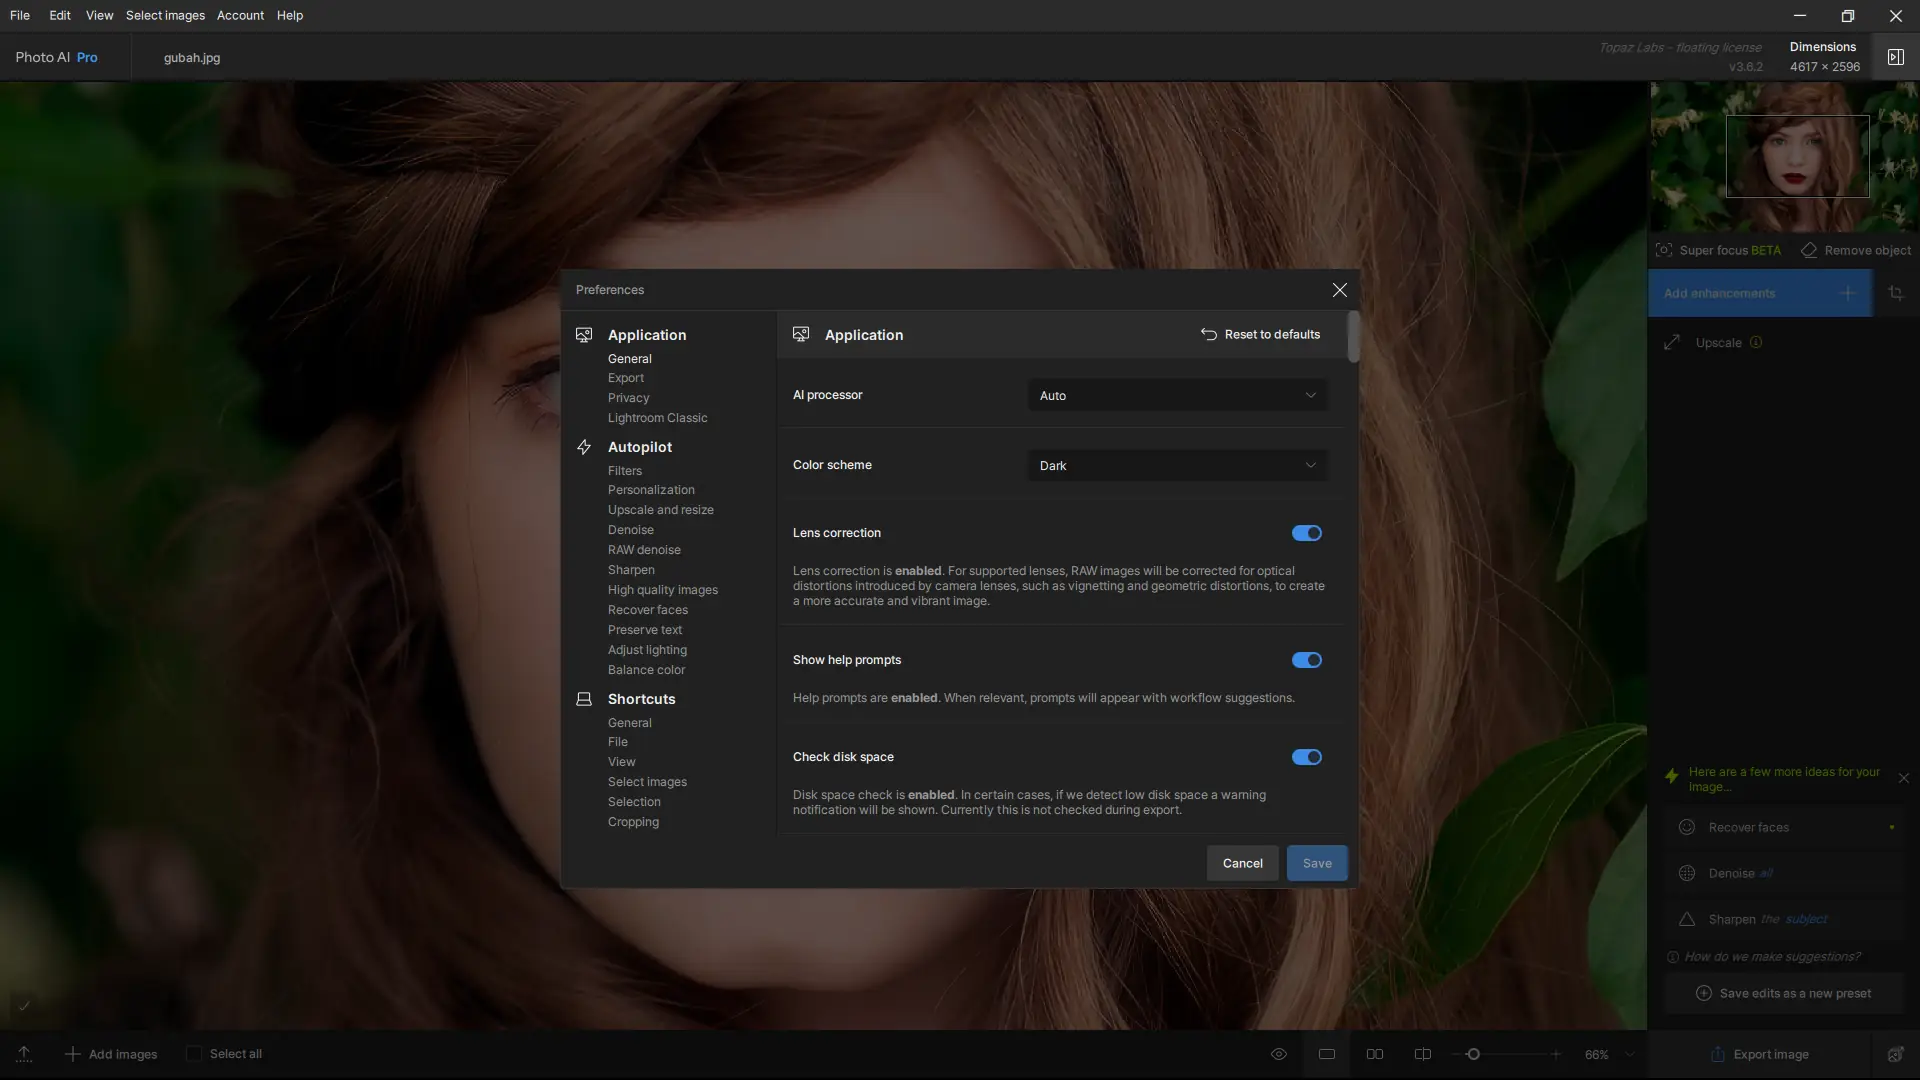
Task: Toggle the Check disk space switch
Action: 1306,757
